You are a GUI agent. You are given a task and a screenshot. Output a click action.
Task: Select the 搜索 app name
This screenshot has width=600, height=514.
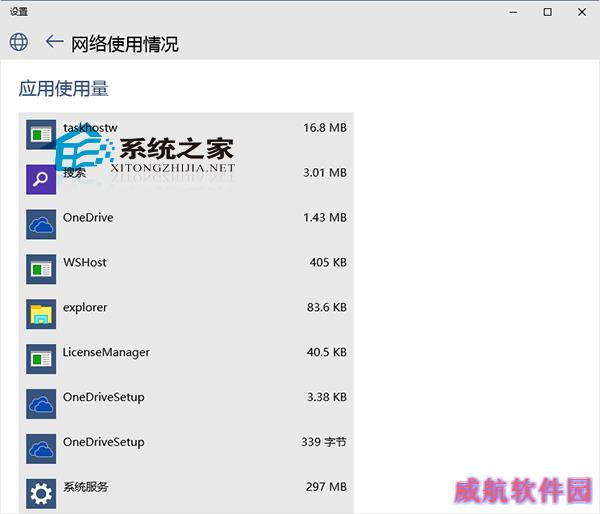(75, 173)
